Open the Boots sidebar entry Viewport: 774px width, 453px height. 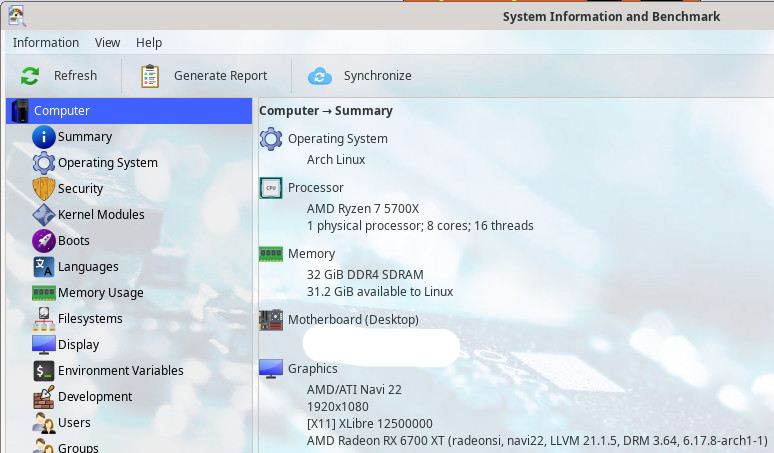(74, 241)
